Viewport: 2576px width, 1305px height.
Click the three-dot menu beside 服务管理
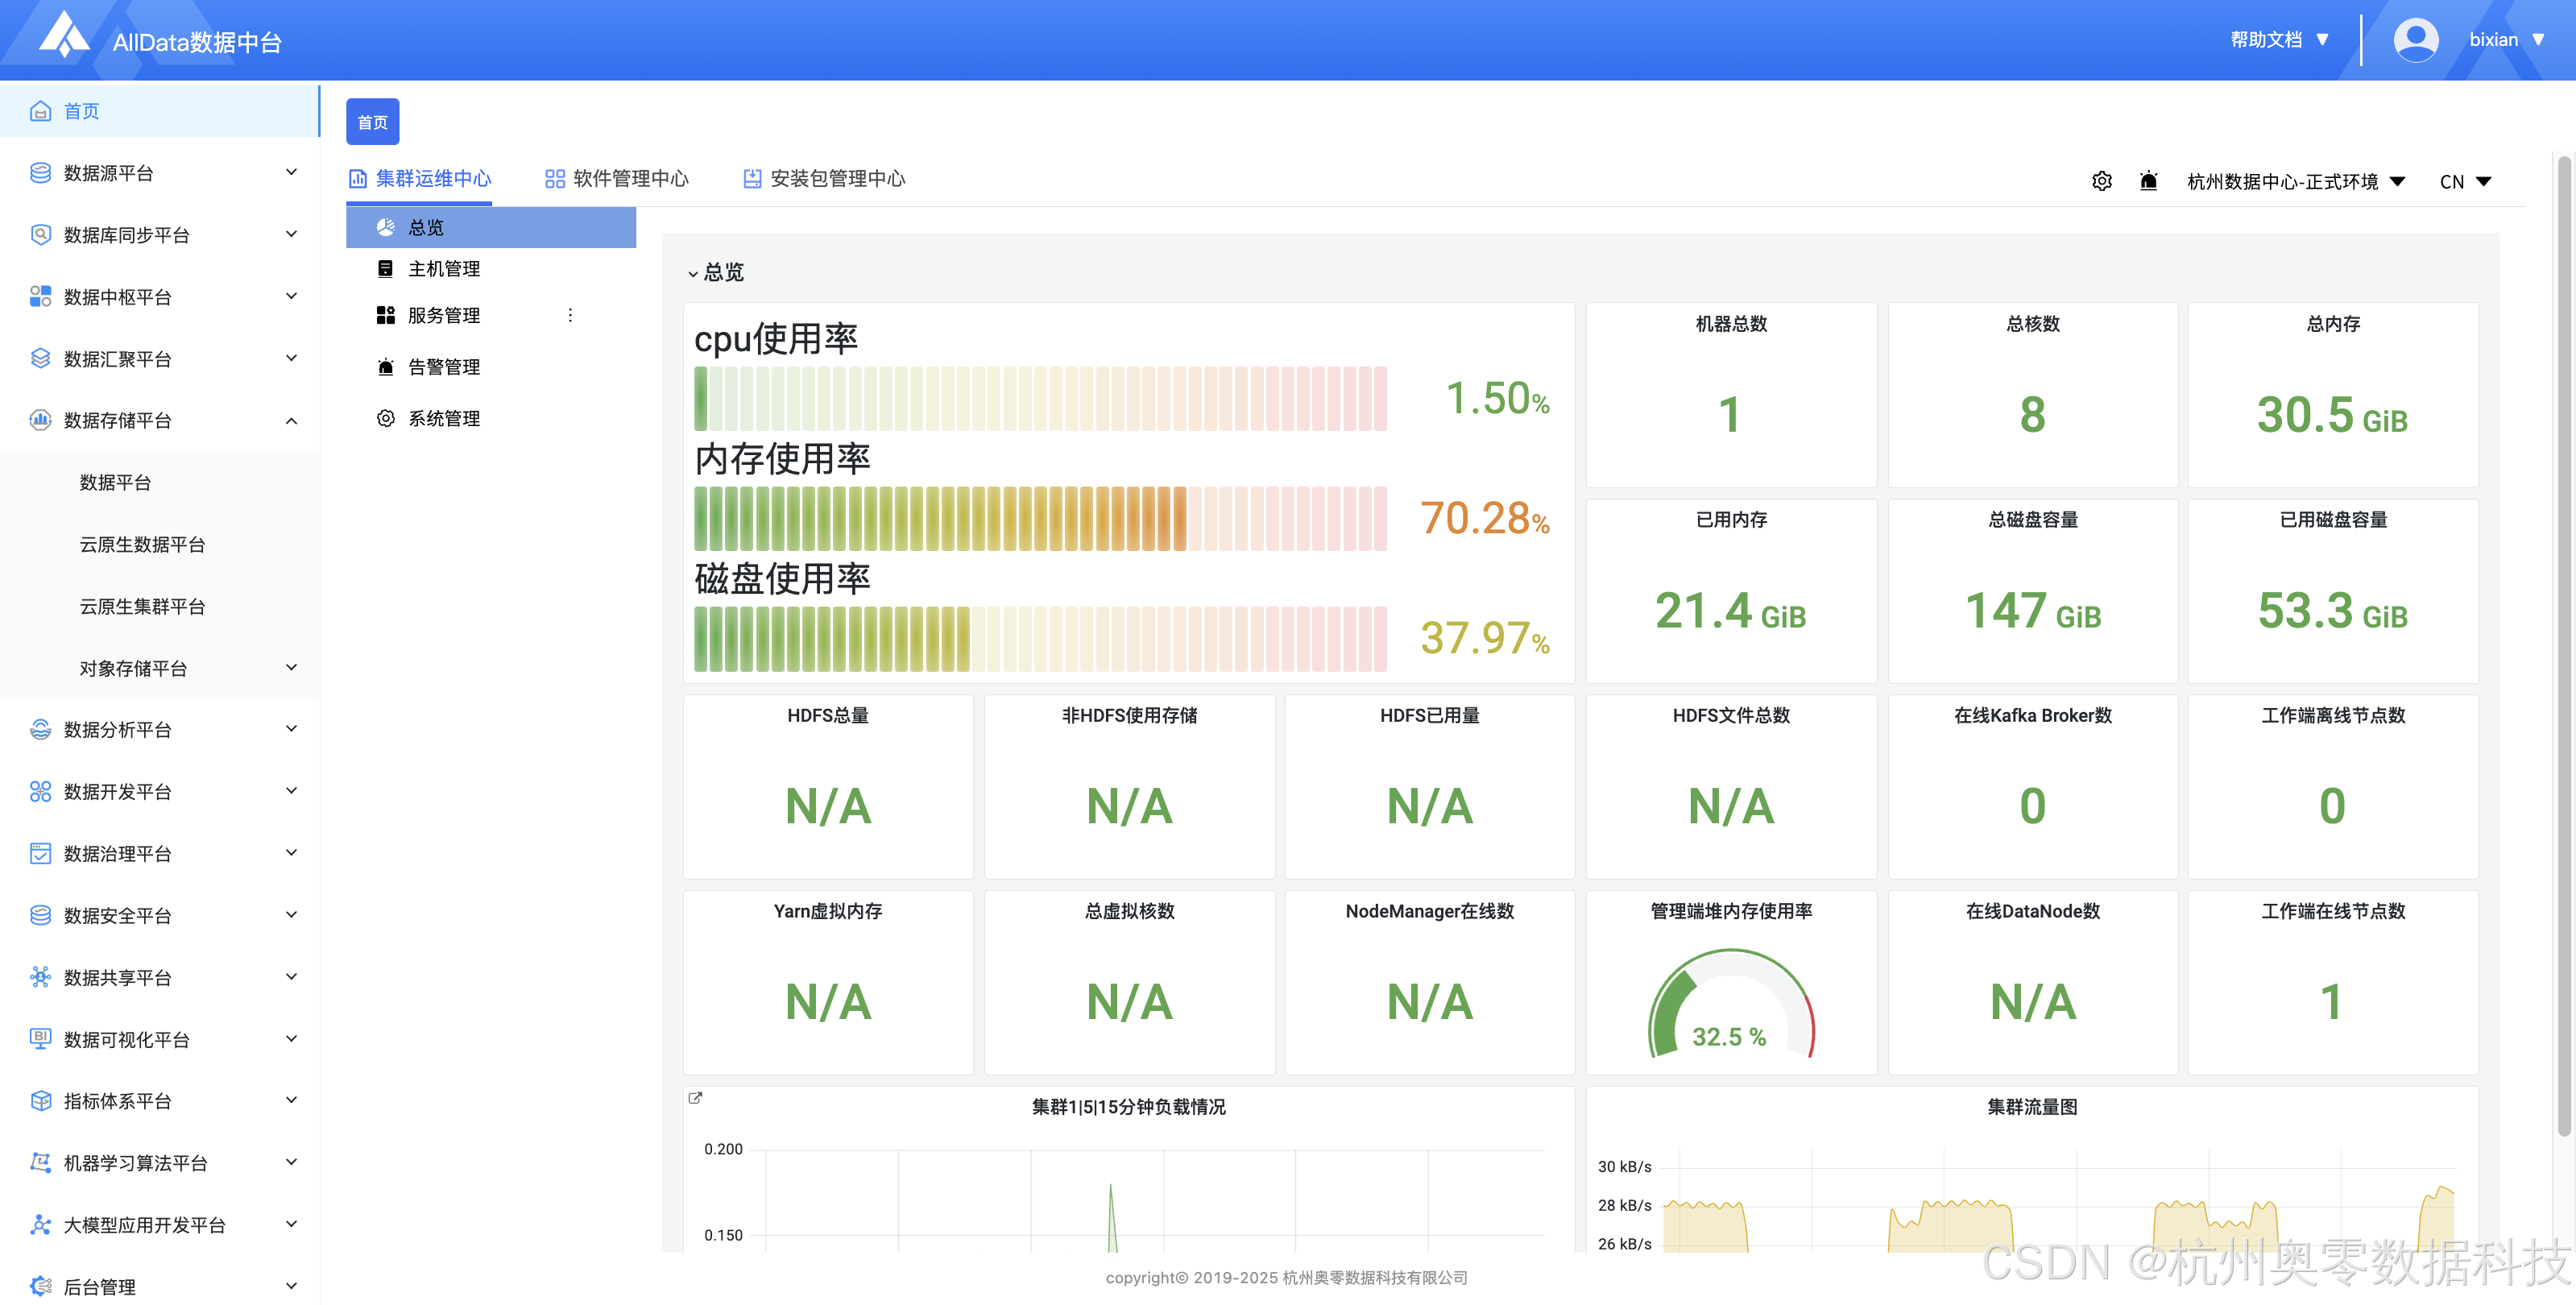570,315
